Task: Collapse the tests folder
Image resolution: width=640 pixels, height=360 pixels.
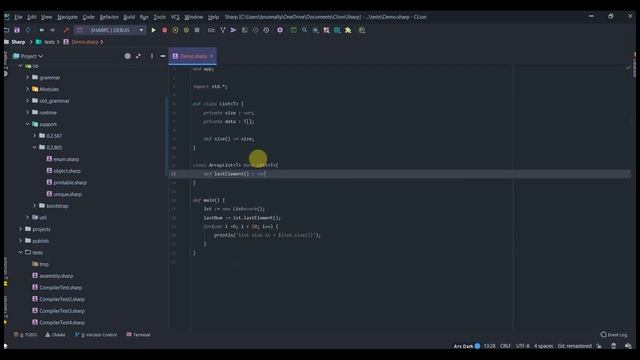Action: (20, 252)
